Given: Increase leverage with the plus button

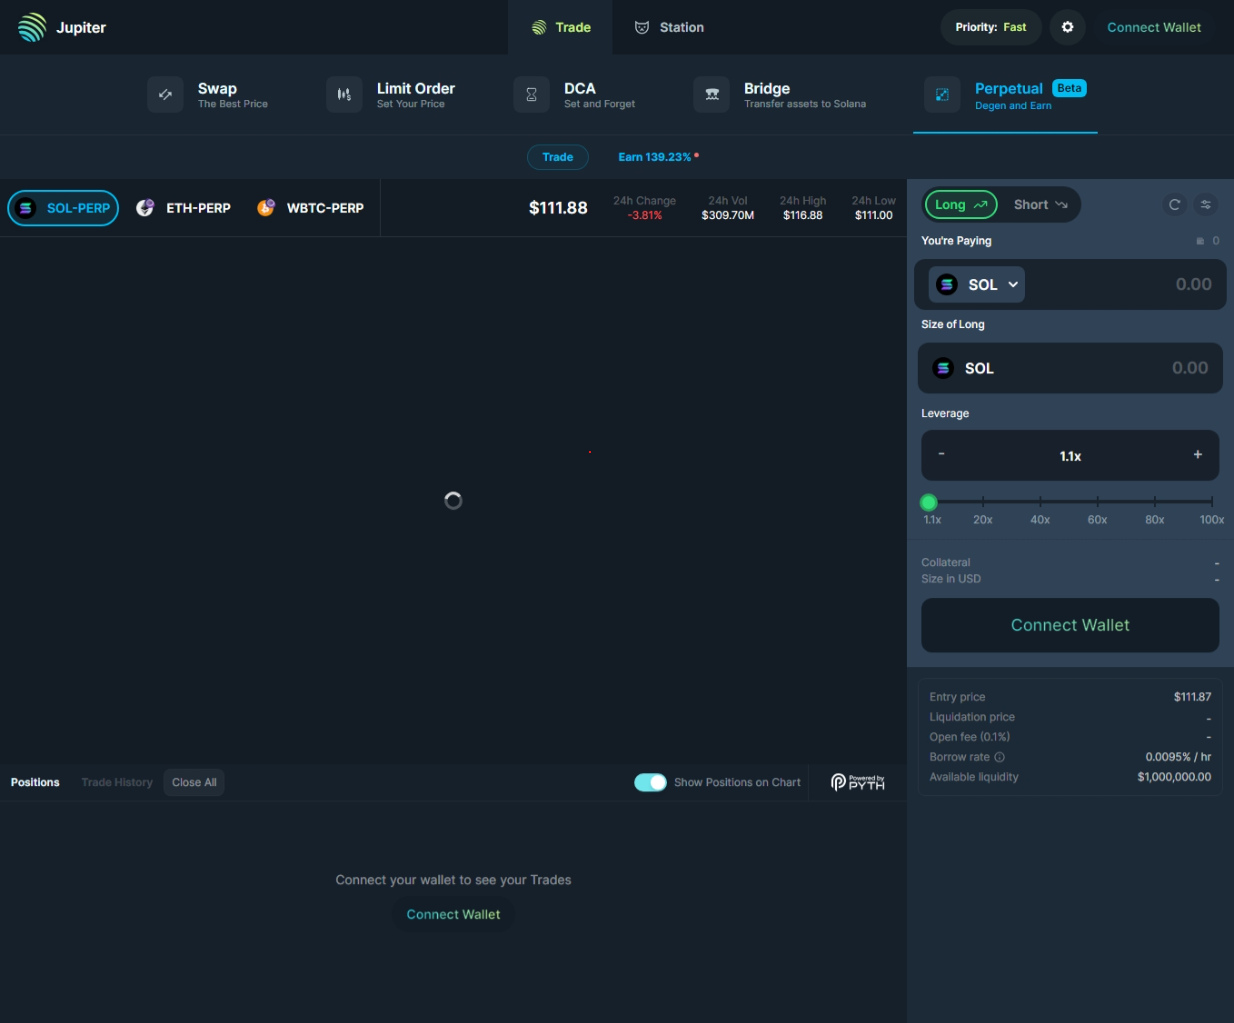Looking at the screenshot, I should pyautogui.click(x=1198, y=454).
